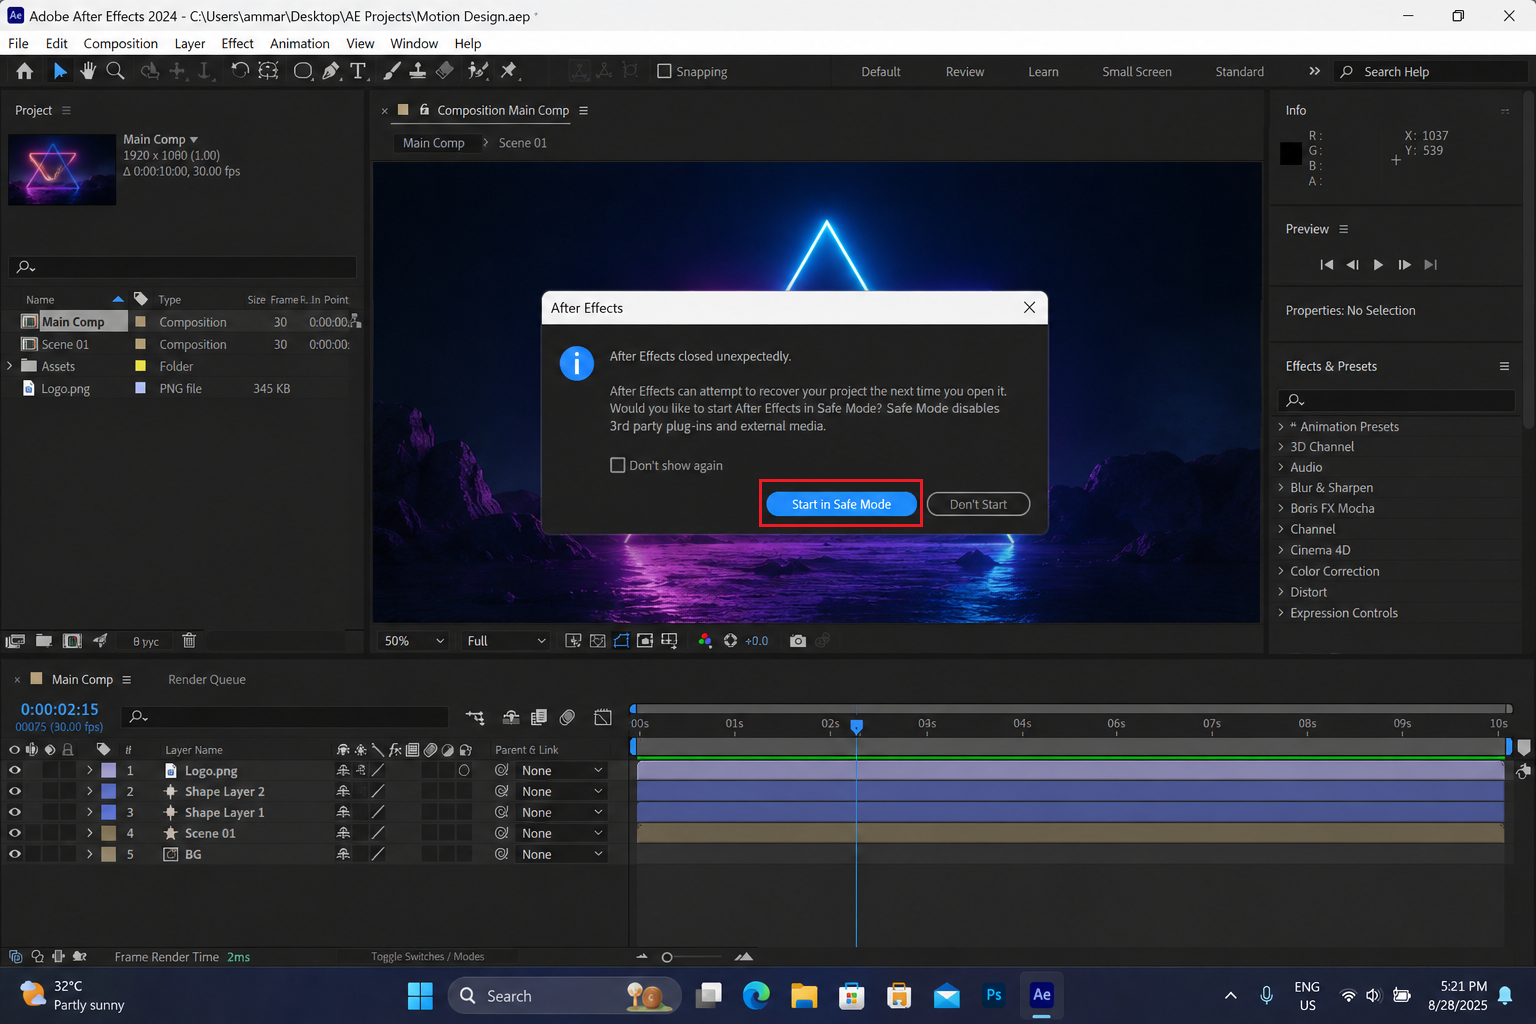Toggle visibility of Scene 01 layer

click(14, 833)
